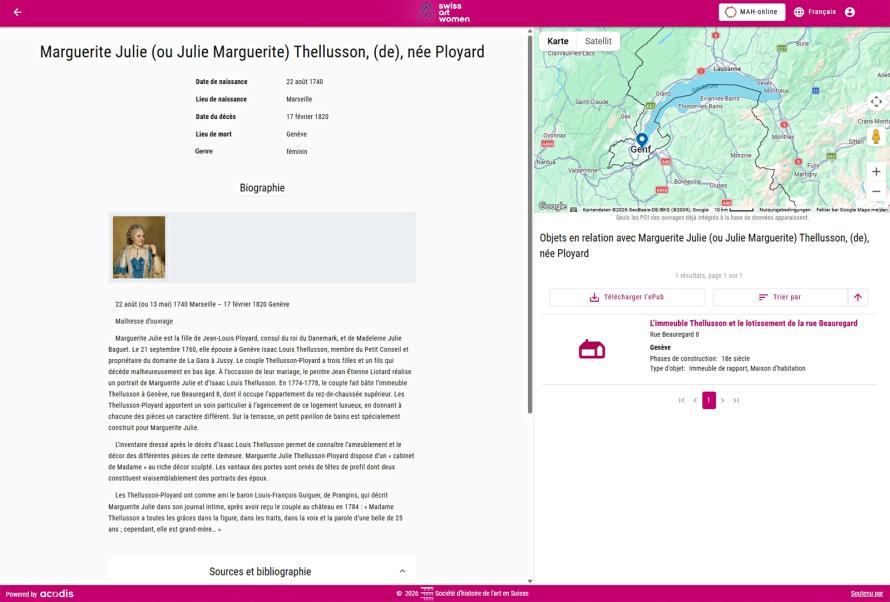Click Télécharger l'ePub button
The height and width of the screenshot is (602, 890).
(x=627, y=297)
